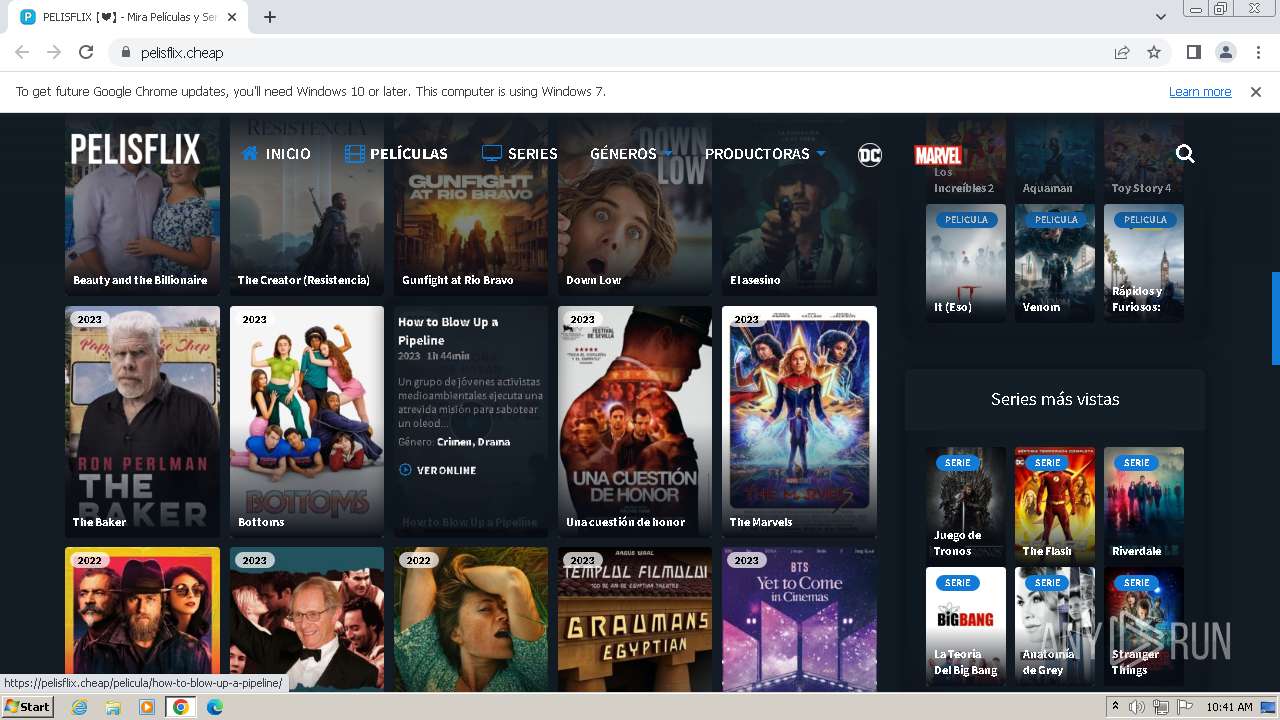
Task: Open the PELÍCULAS menu item
Action: pyautogui.click(x=397, y=154)
